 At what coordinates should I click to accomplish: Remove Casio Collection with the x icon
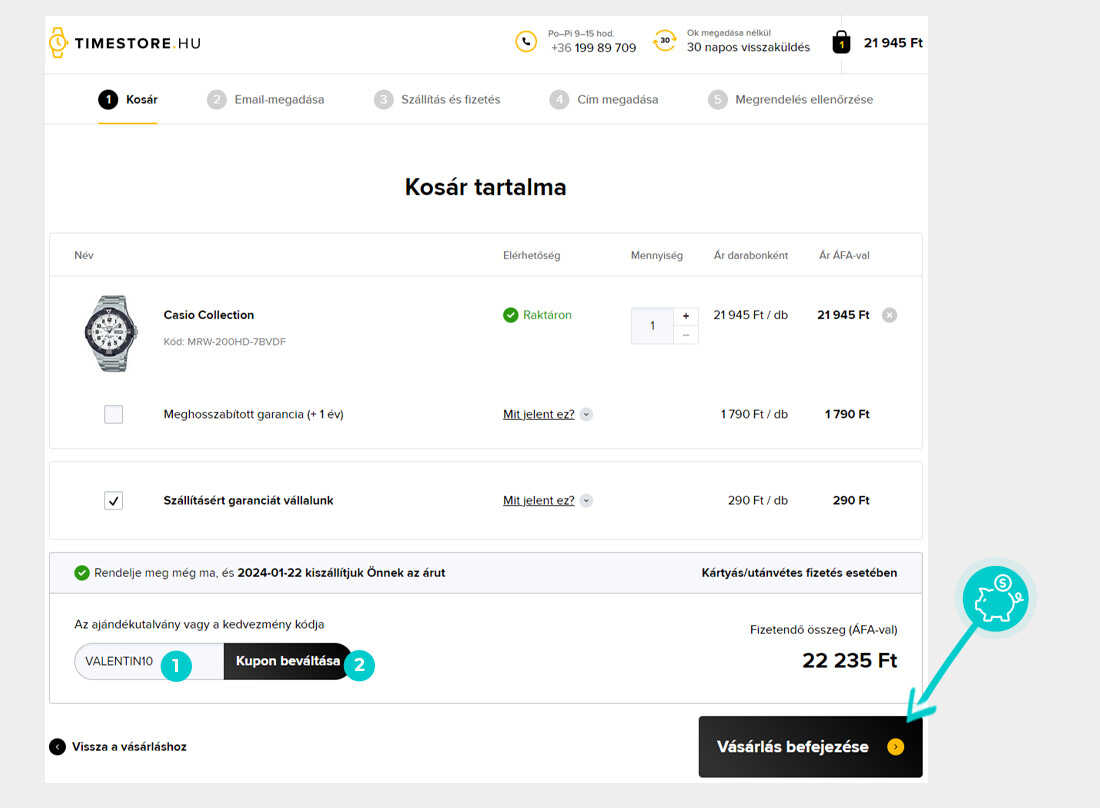pyautogui.click(x=889, y=315)
